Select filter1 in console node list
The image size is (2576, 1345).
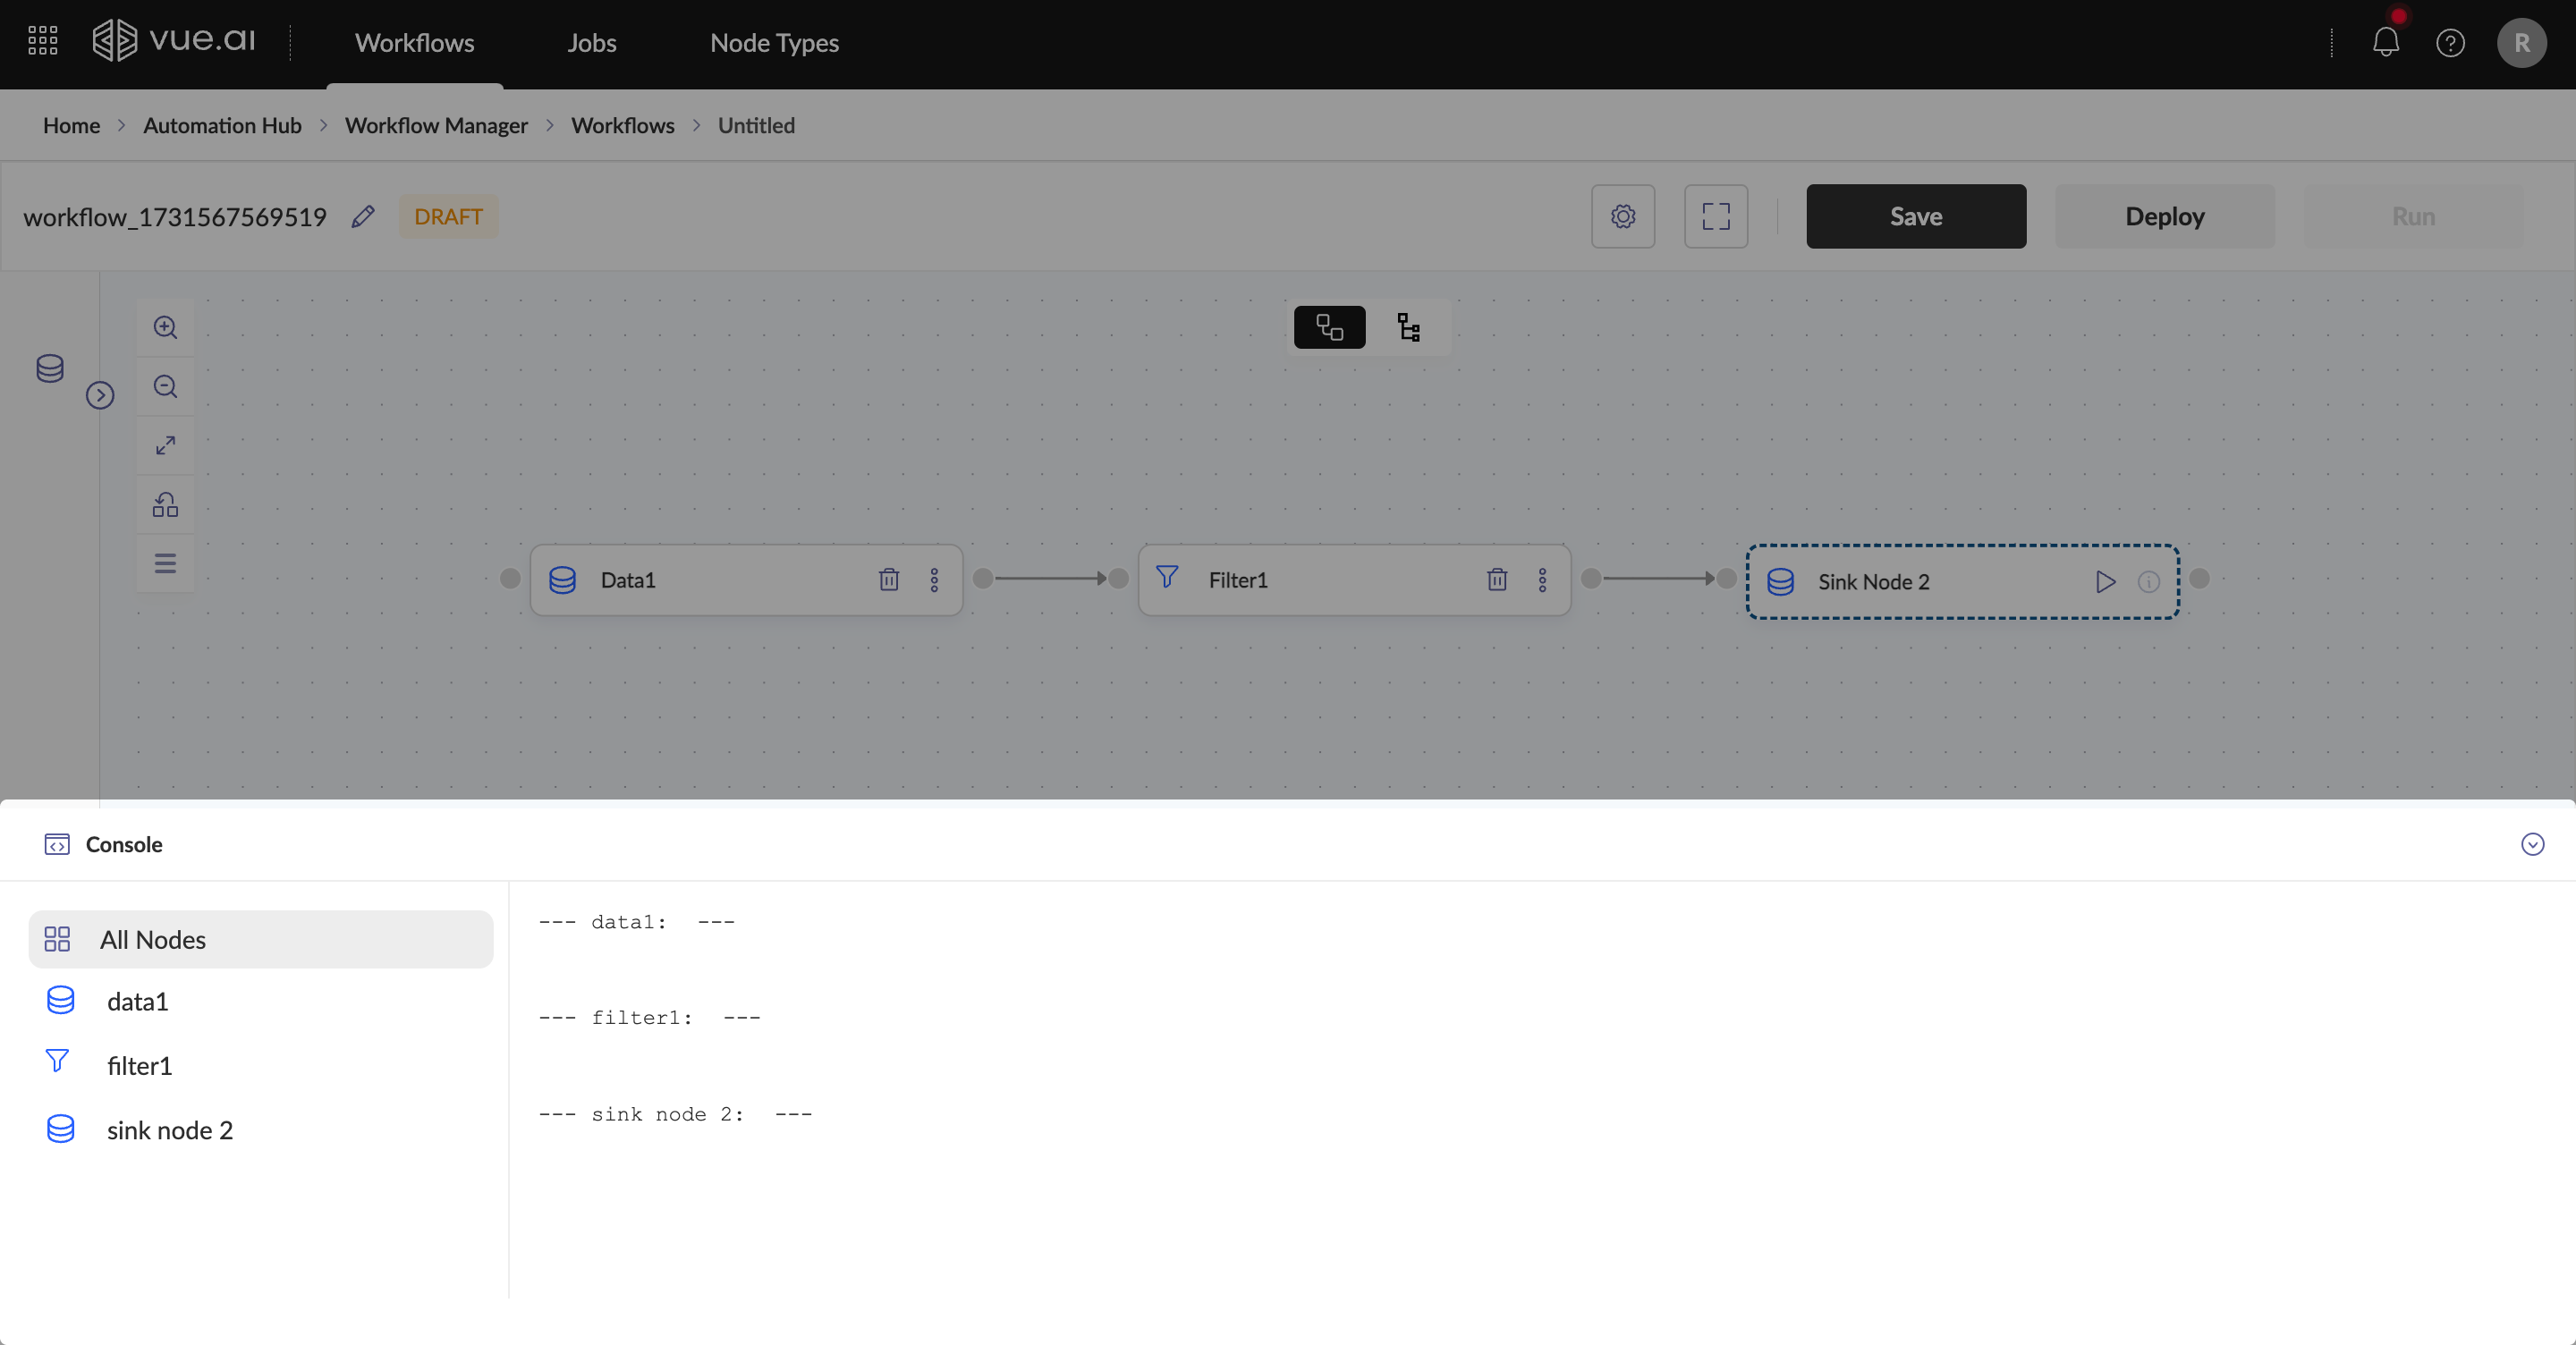(x=139, y=1066)
